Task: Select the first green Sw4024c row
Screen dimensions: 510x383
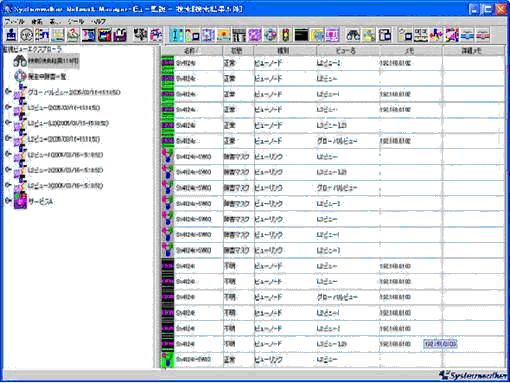Action: [x=333, y=63]
